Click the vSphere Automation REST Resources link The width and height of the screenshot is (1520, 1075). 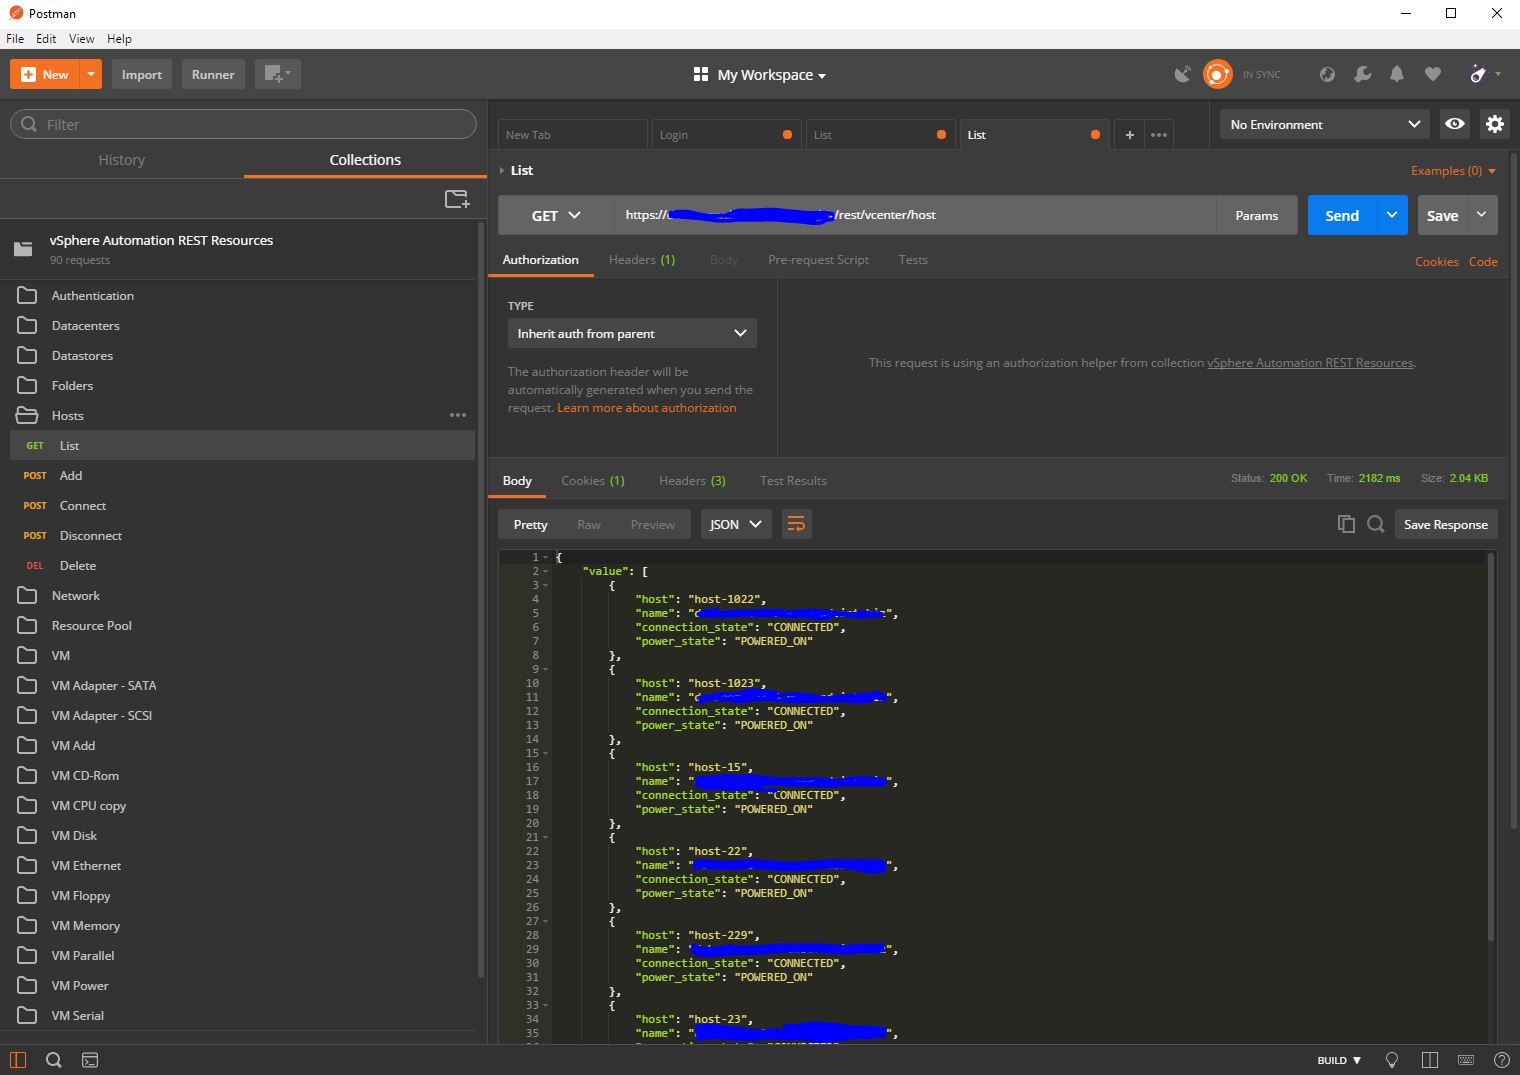1310,362
